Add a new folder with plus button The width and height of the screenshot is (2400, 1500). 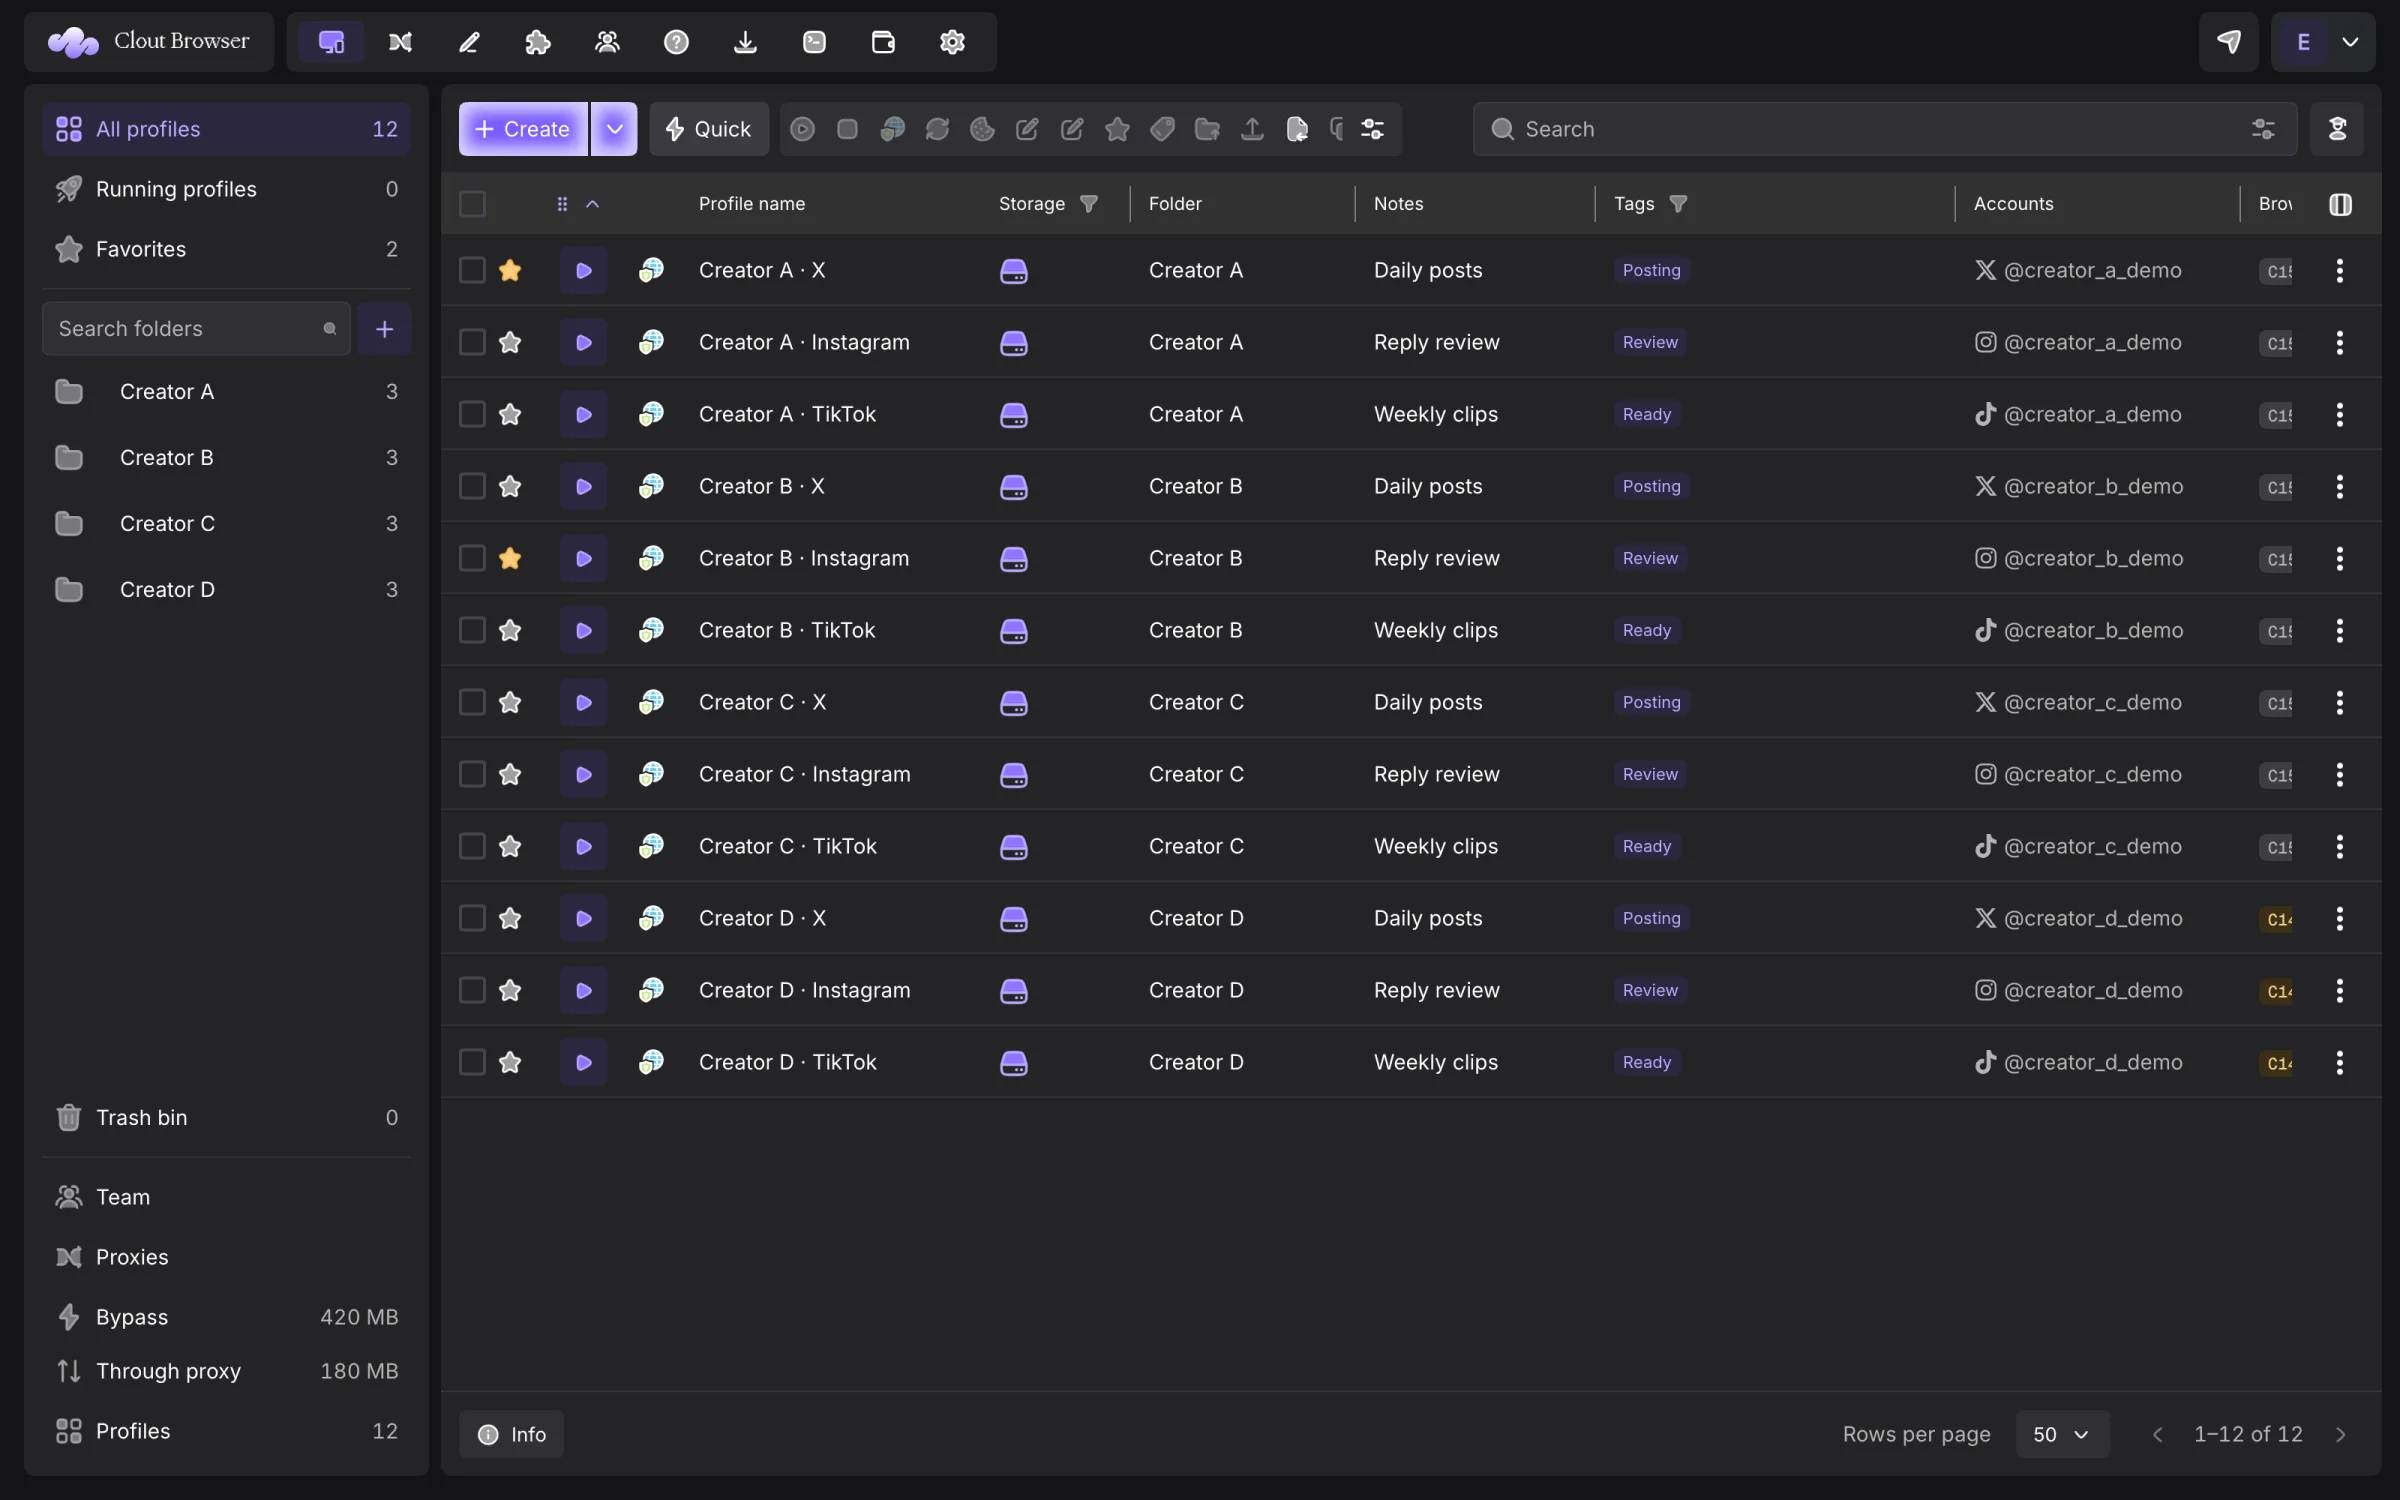384,329
